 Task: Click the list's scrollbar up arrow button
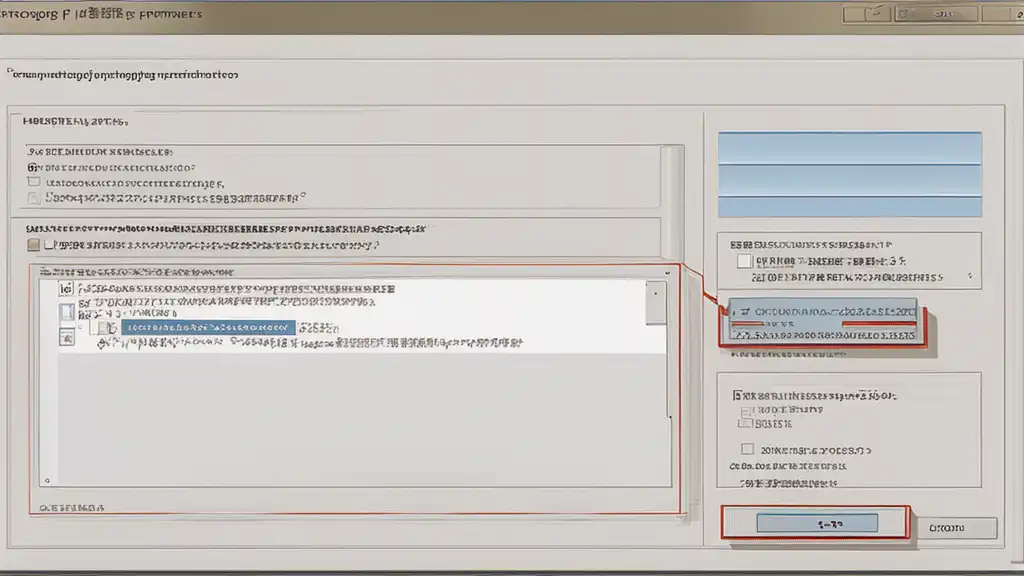[x=656, y=302]
